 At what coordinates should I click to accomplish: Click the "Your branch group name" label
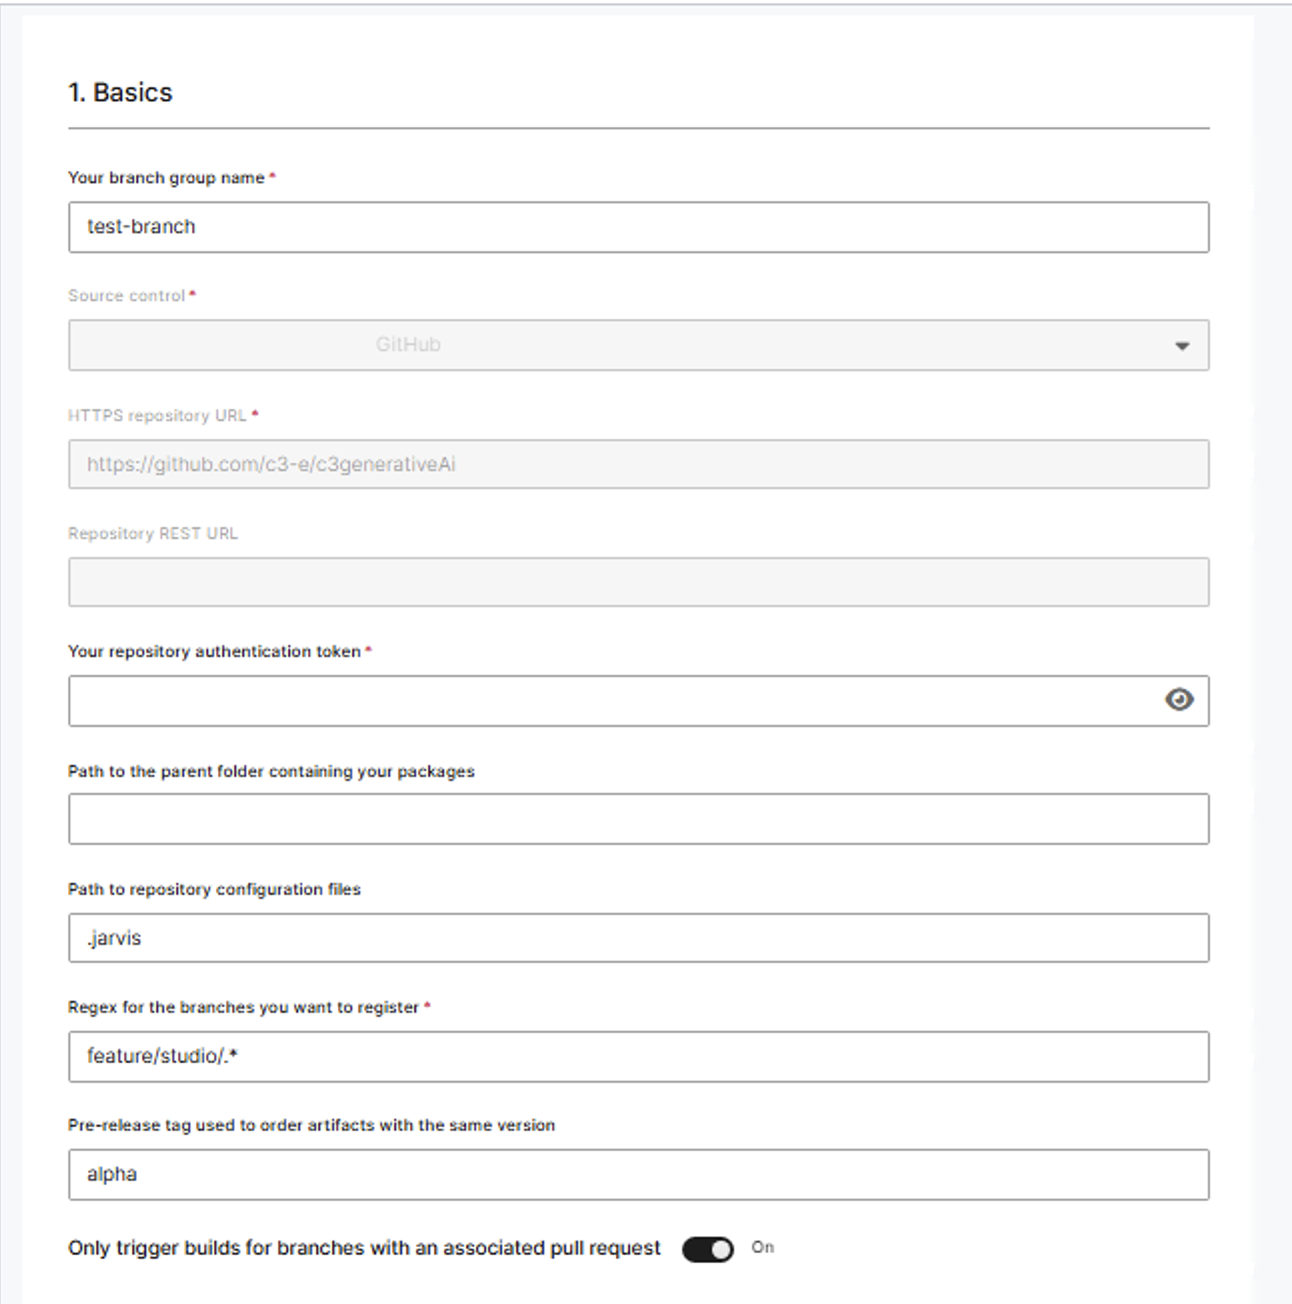(x=166, y=178)
